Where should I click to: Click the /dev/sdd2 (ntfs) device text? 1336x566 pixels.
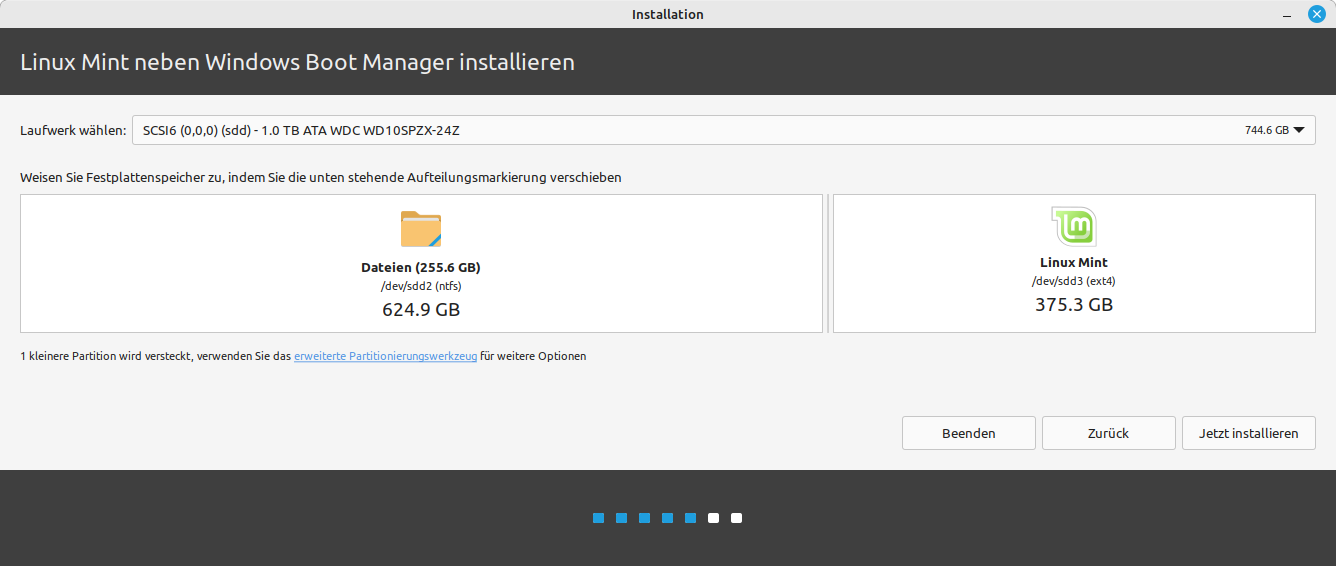pos(421,286)
